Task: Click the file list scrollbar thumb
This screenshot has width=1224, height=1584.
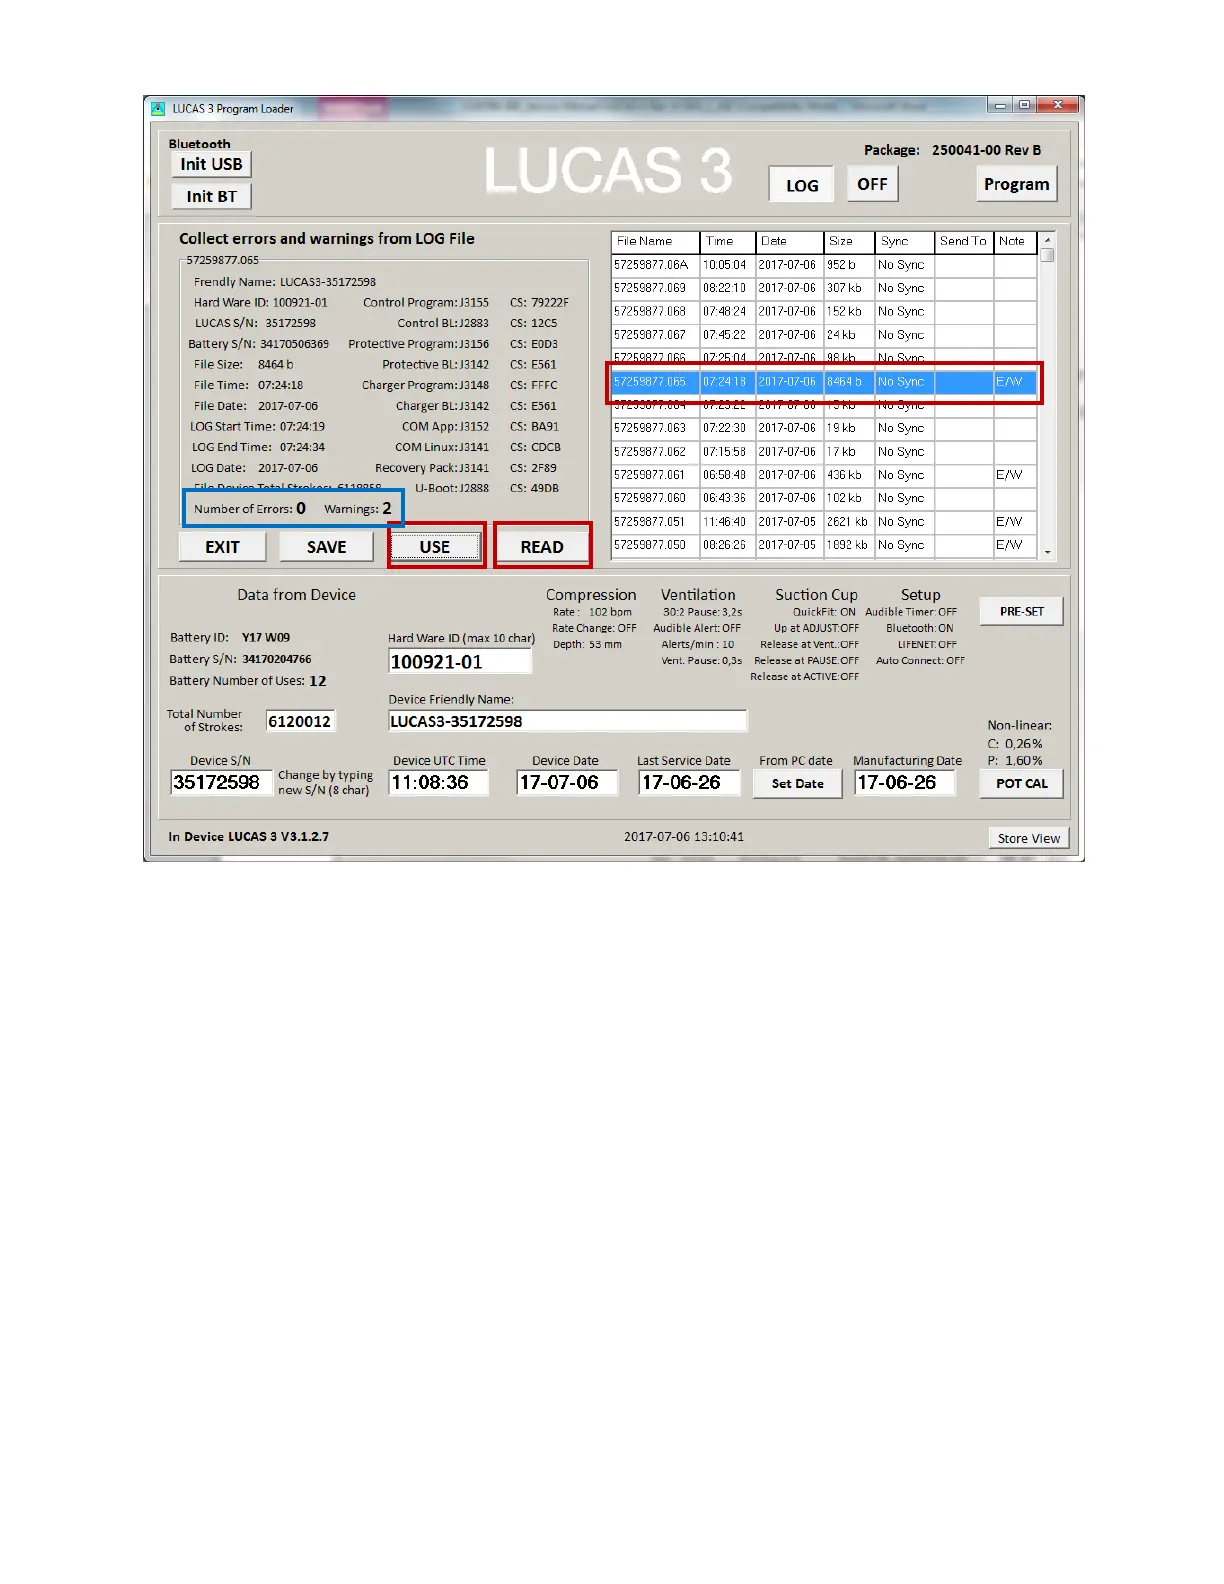Action: [1047, 255]
